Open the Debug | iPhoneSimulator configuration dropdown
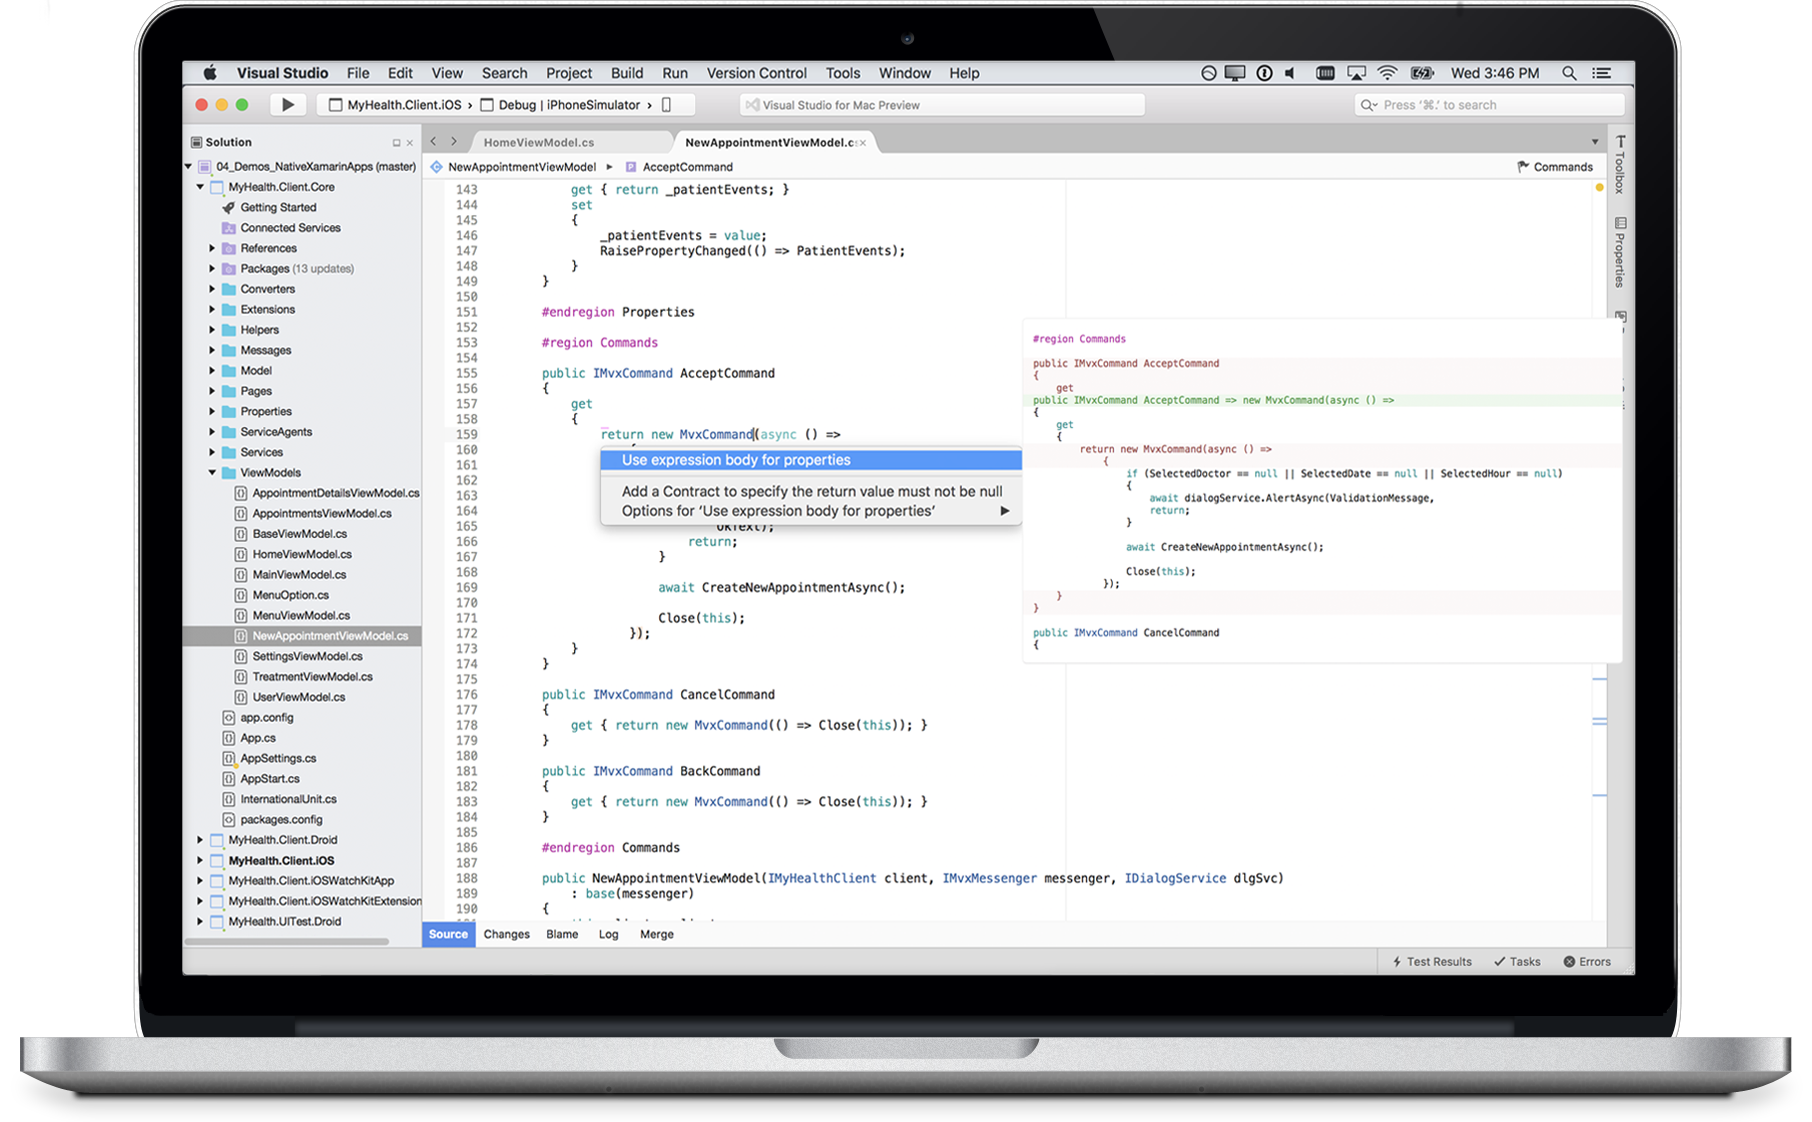The width and height of the screenshot is (1812, 1122). point(570,104)
